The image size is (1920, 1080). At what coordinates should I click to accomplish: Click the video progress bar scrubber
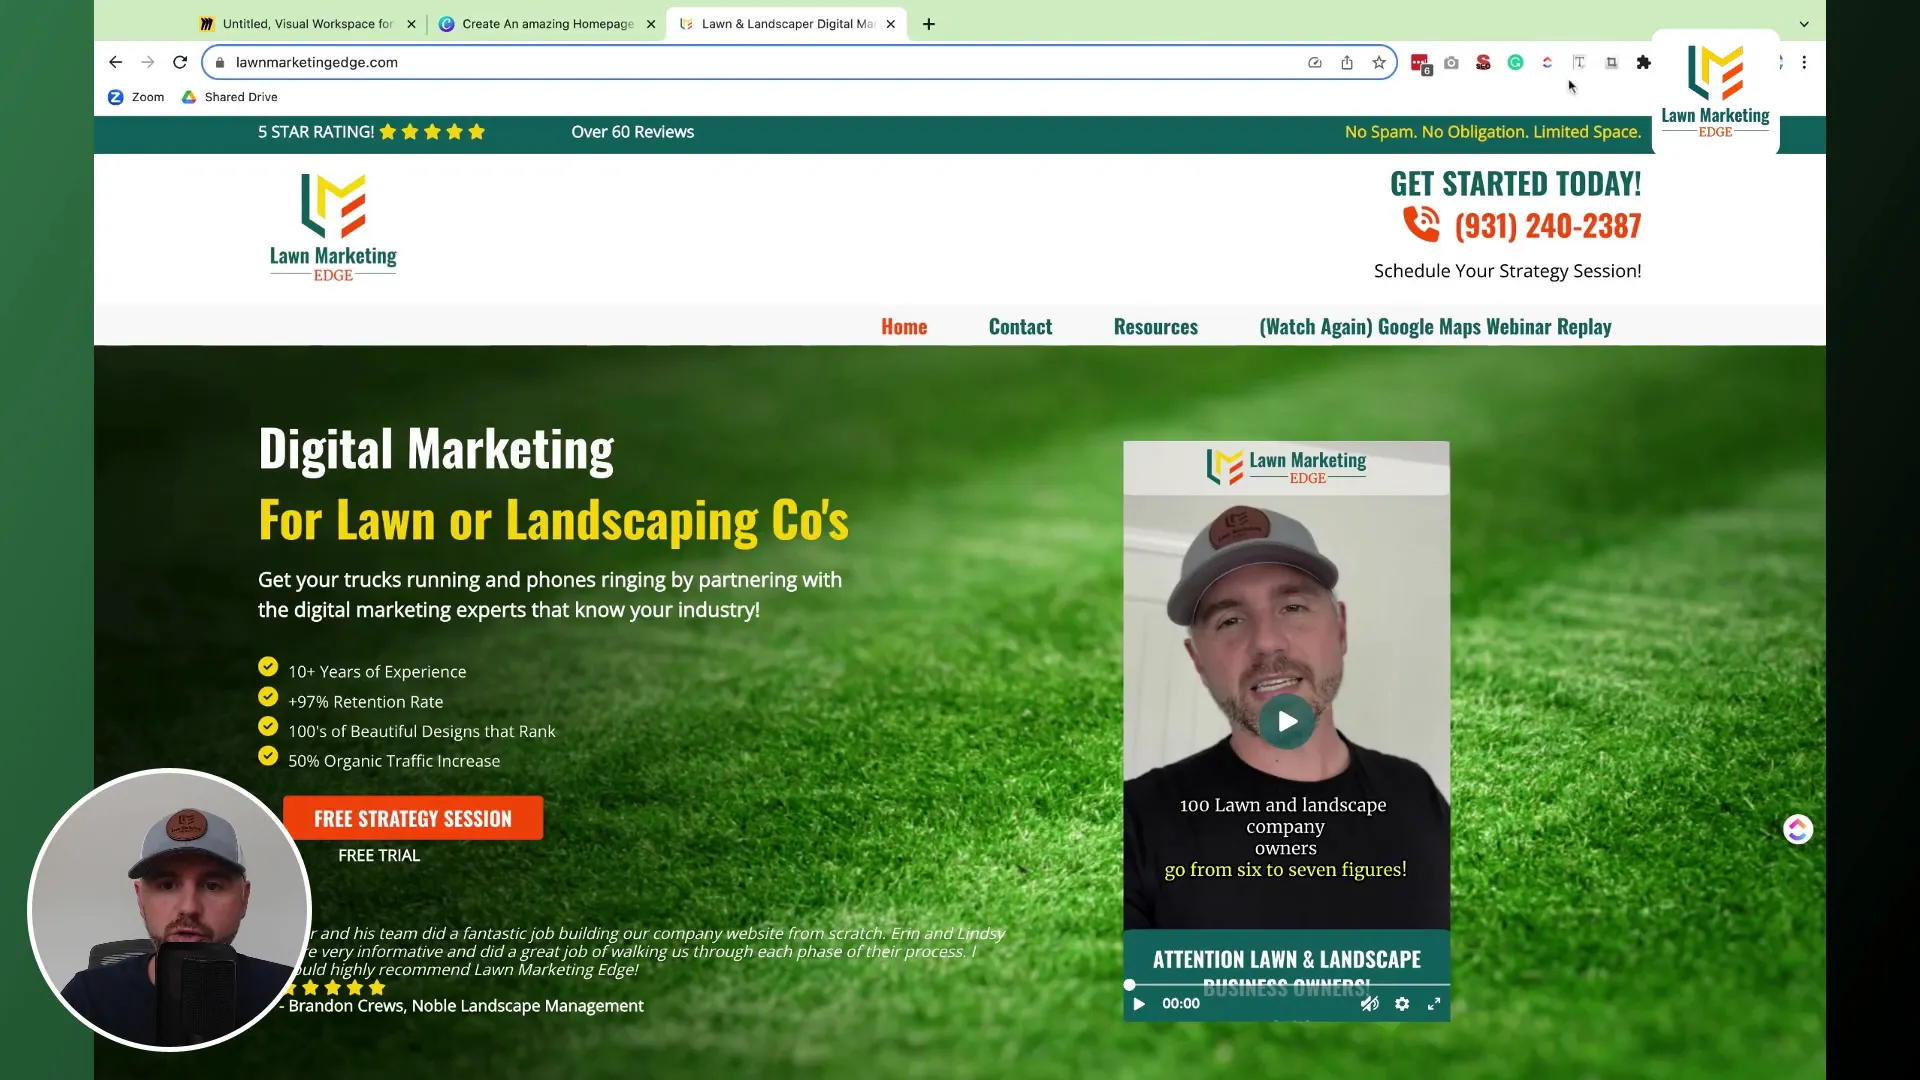1129,985
